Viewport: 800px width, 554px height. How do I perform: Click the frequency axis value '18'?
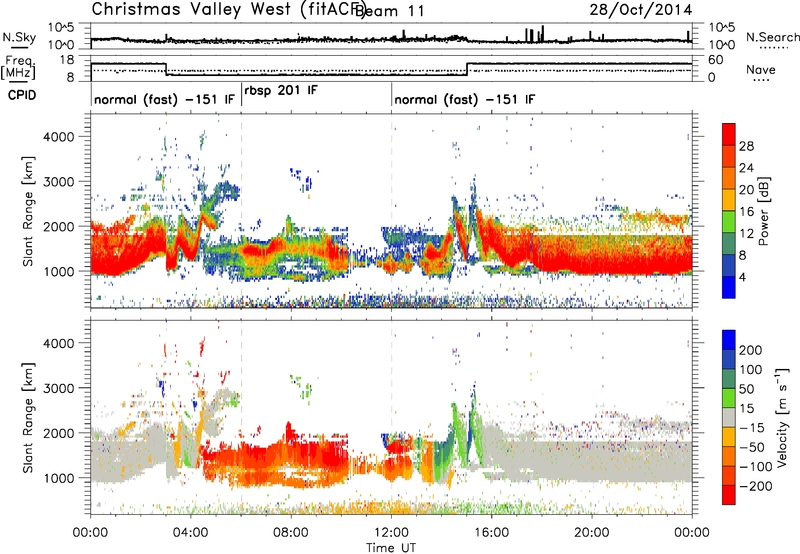coord(67,60)
